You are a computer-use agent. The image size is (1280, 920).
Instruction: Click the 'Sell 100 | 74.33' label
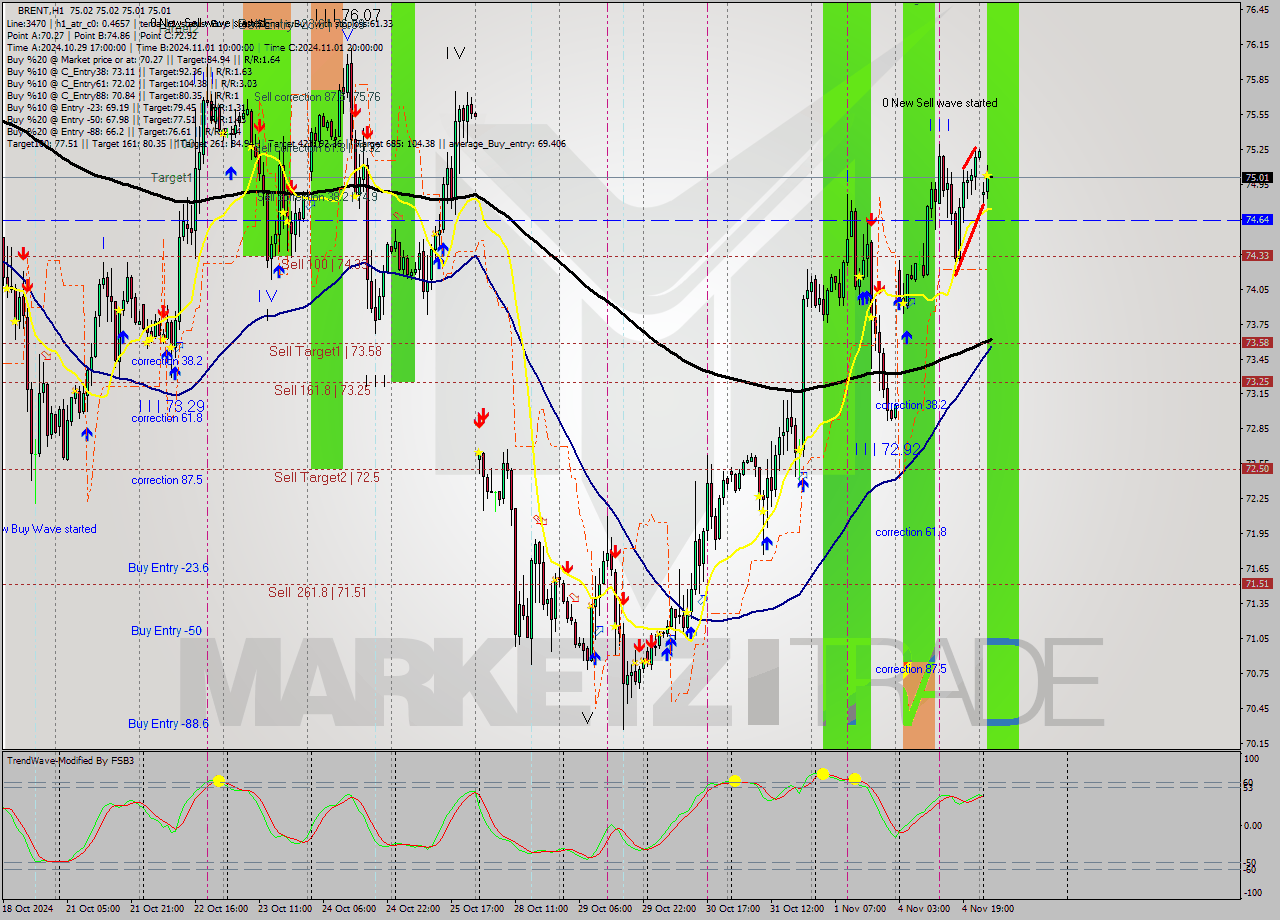pos(324,264)
